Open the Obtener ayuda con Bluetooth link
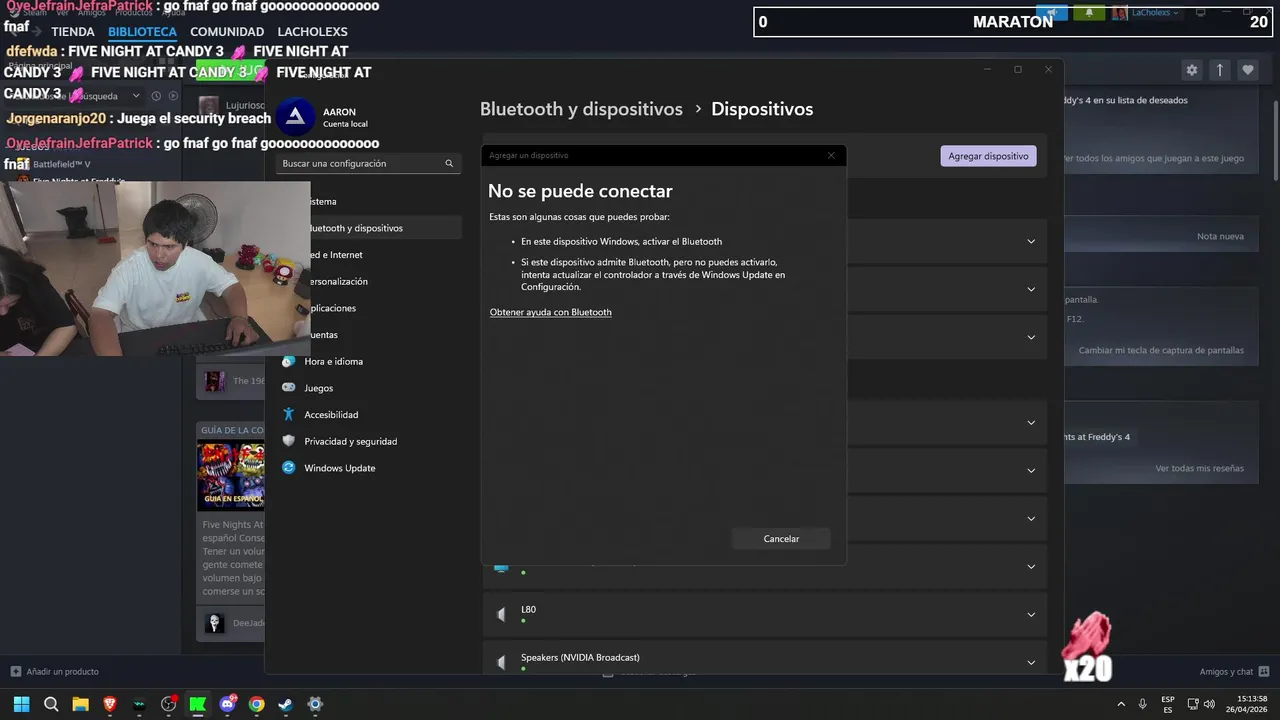 [x=550, y=312]
